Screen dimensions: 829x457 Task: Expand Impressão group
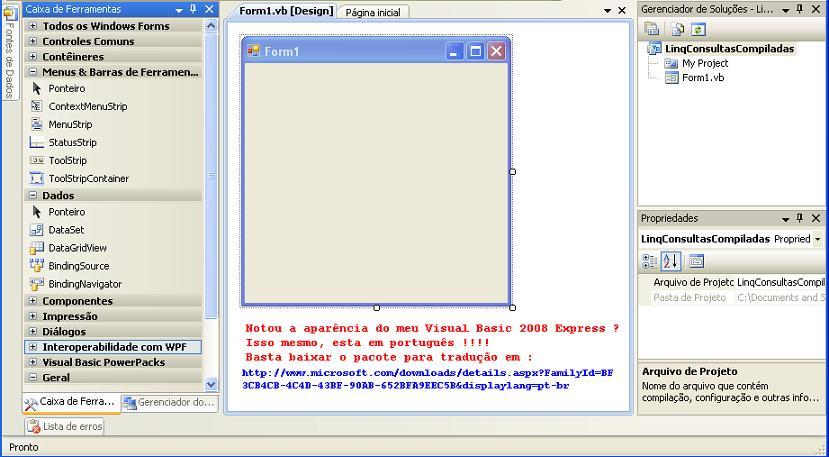click(x=33, y=316)
